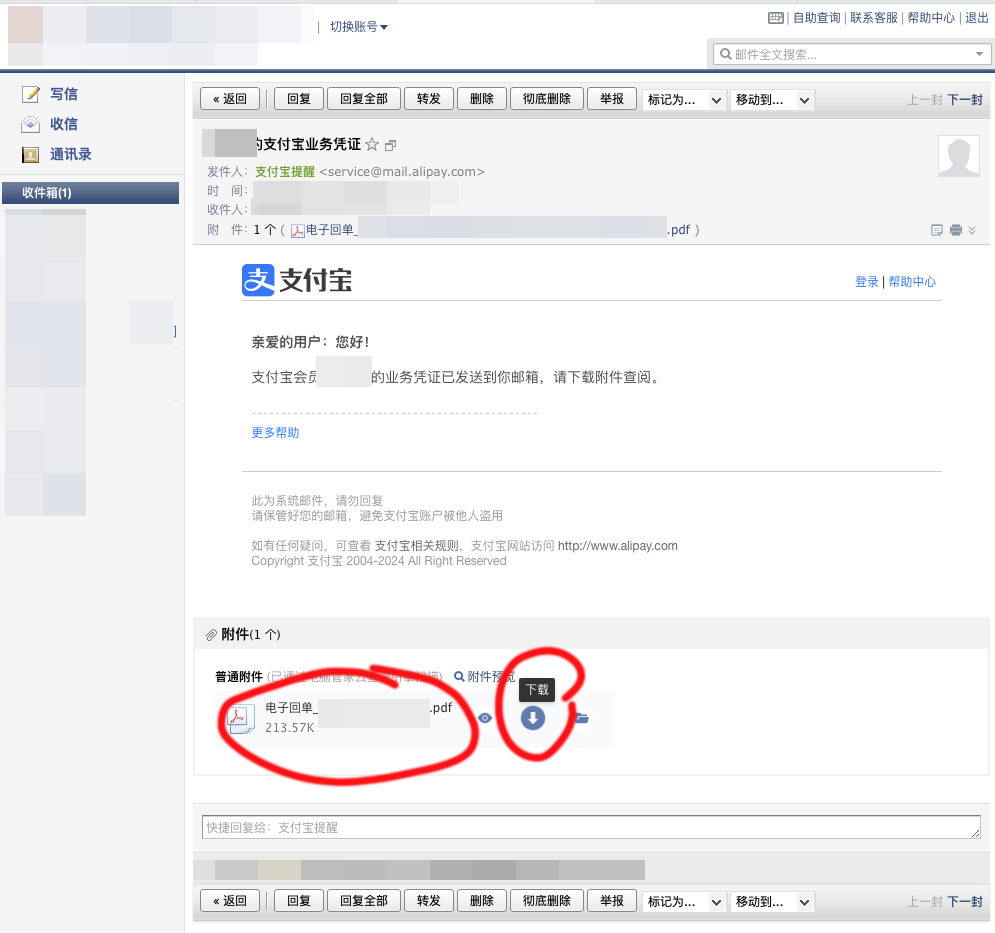
Task: Click the small PDF icon in header attachment line
Action: point(298,230)
